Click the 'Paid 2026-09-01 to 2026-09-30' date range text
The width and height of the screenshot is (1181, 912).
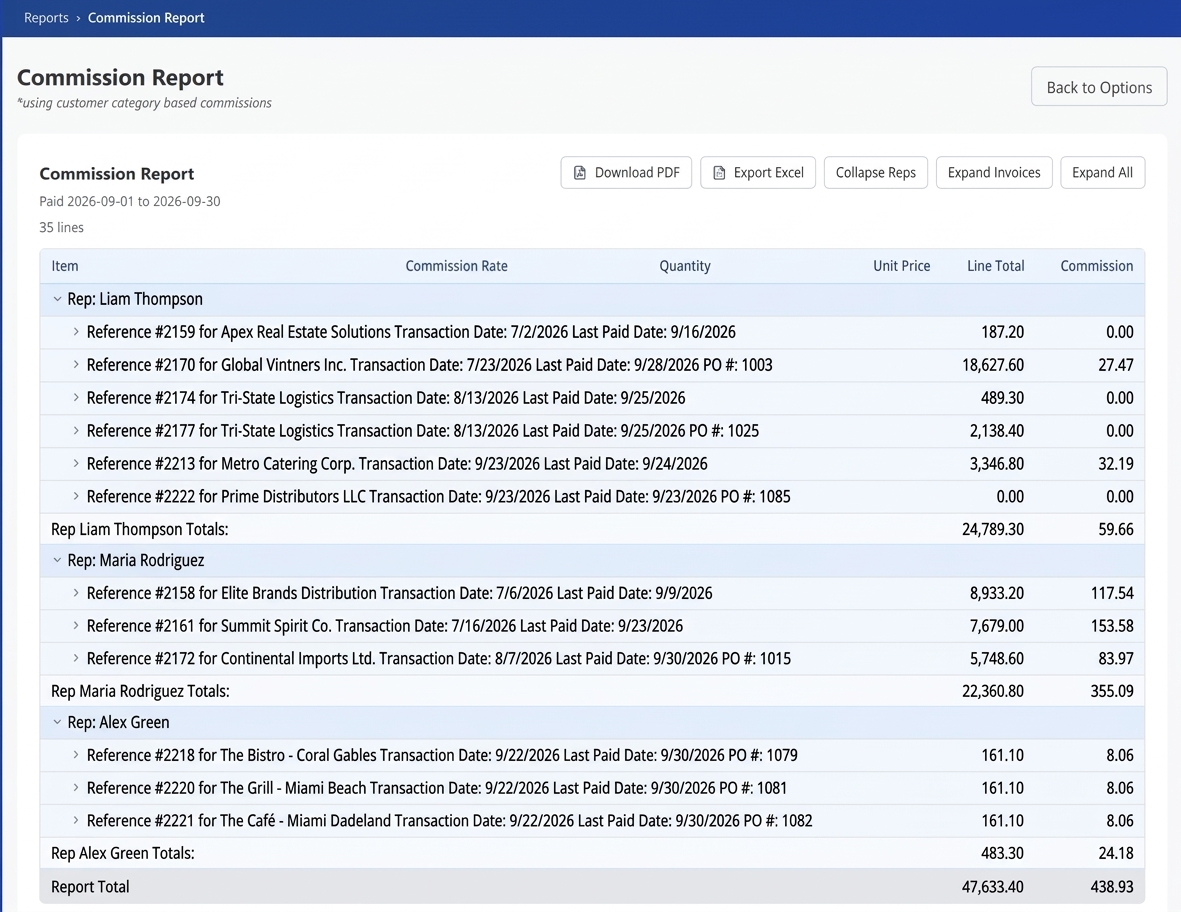tap(130, 201)
